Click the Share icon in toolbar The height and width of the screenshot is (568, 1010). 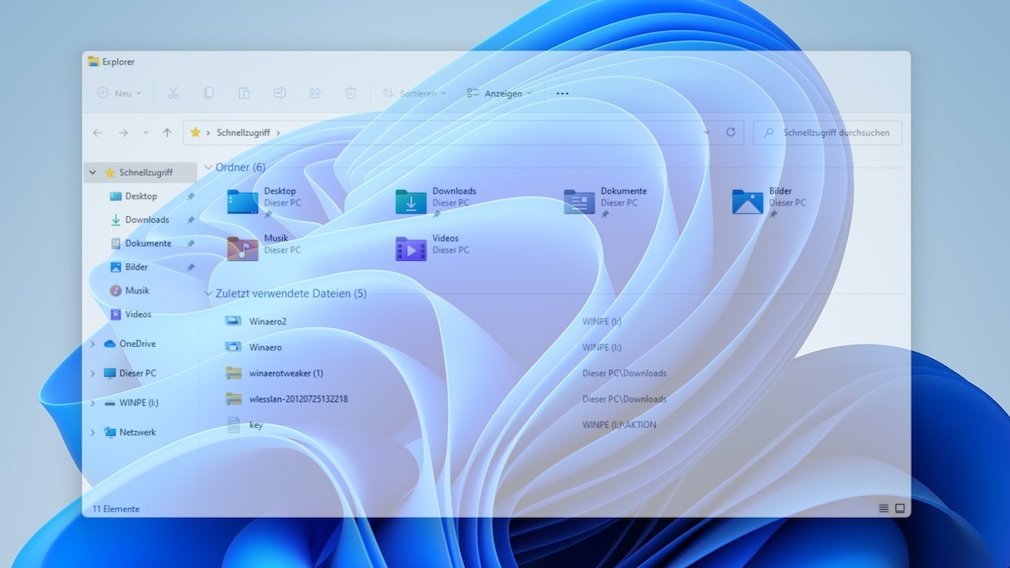[x=315, y=93]
